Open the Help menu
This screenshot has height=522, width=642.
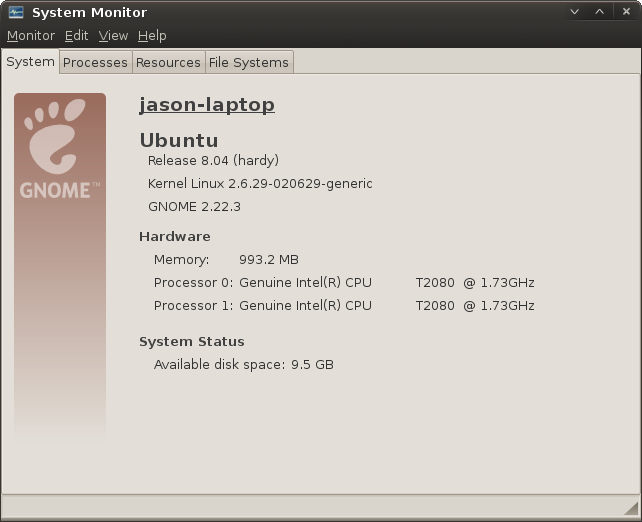point(152,36)
